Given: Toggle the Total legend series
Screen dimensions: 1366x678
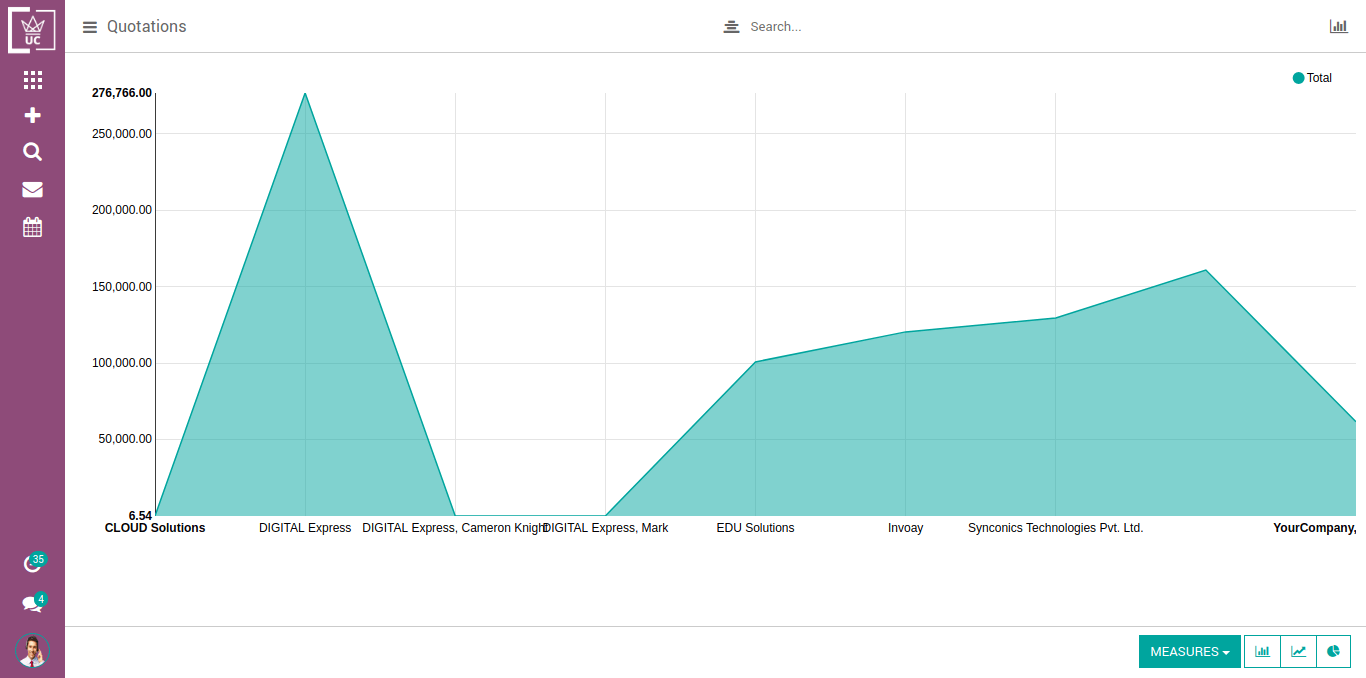Looking at the screenshot, I should [1312, 78].
